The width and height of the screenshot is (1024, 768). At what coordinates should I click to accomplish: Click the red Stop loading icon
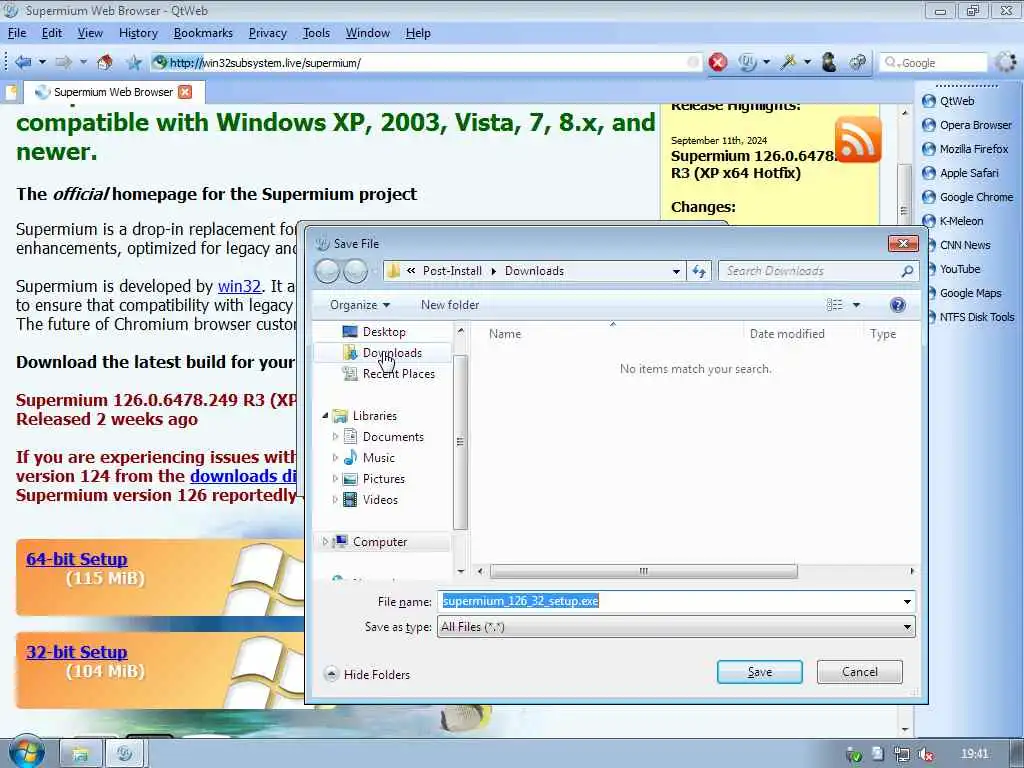click(718, 62)
